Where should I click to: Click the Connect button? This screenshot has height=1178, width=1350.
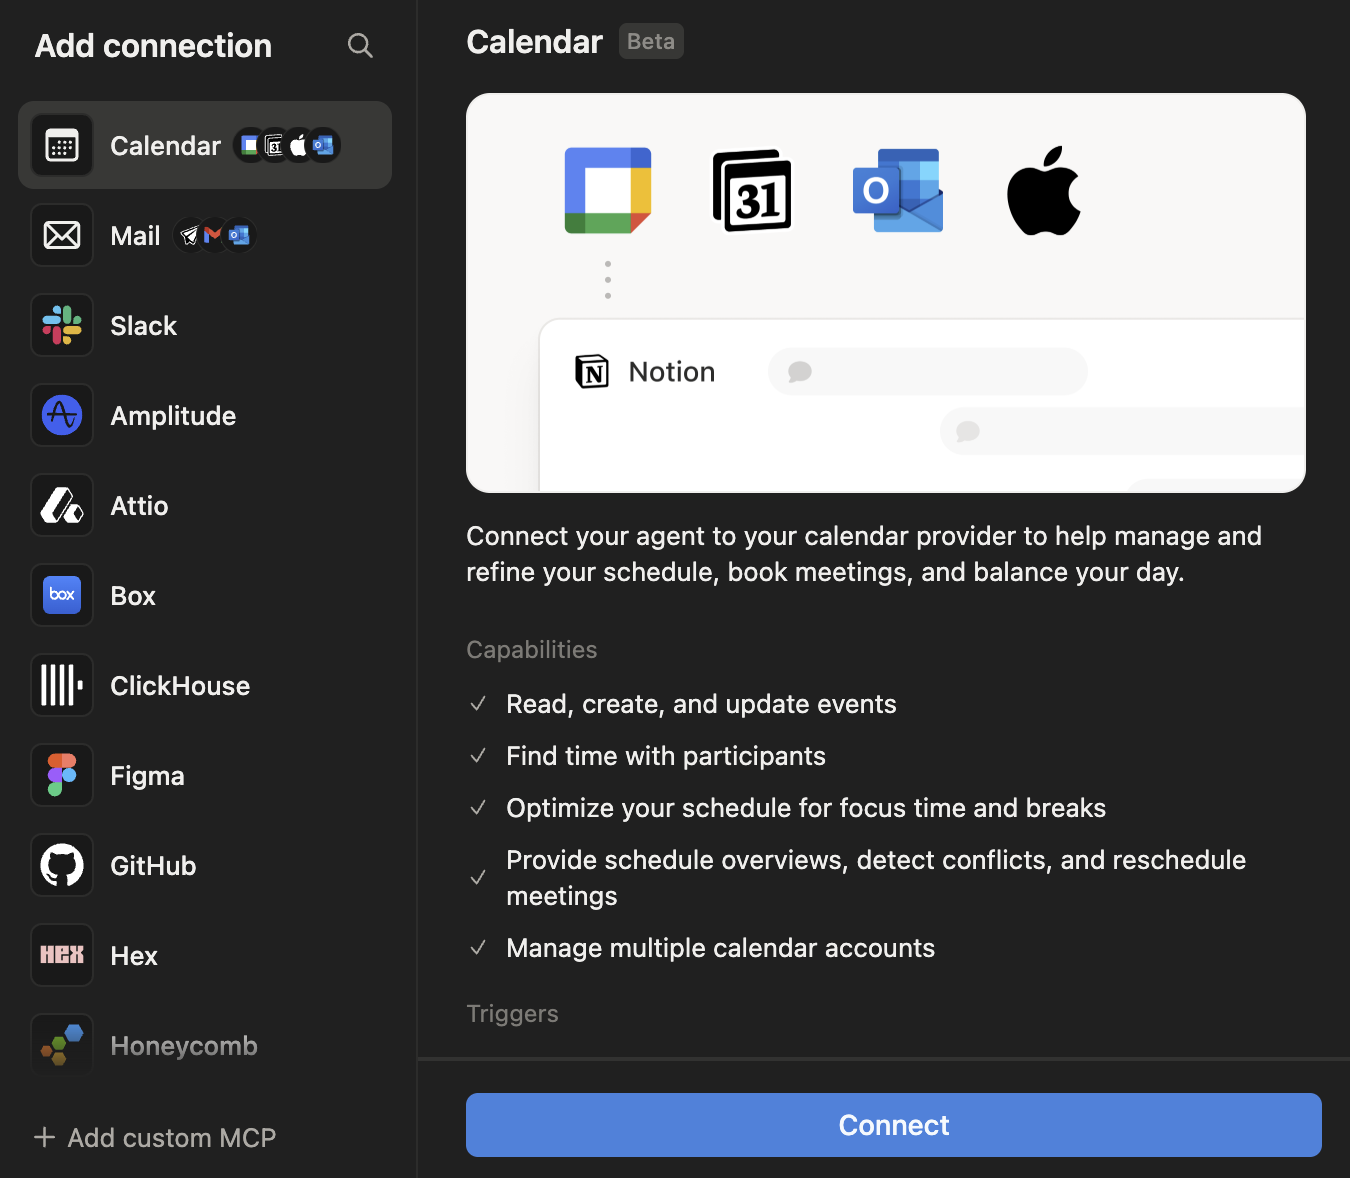point(894,1125)
